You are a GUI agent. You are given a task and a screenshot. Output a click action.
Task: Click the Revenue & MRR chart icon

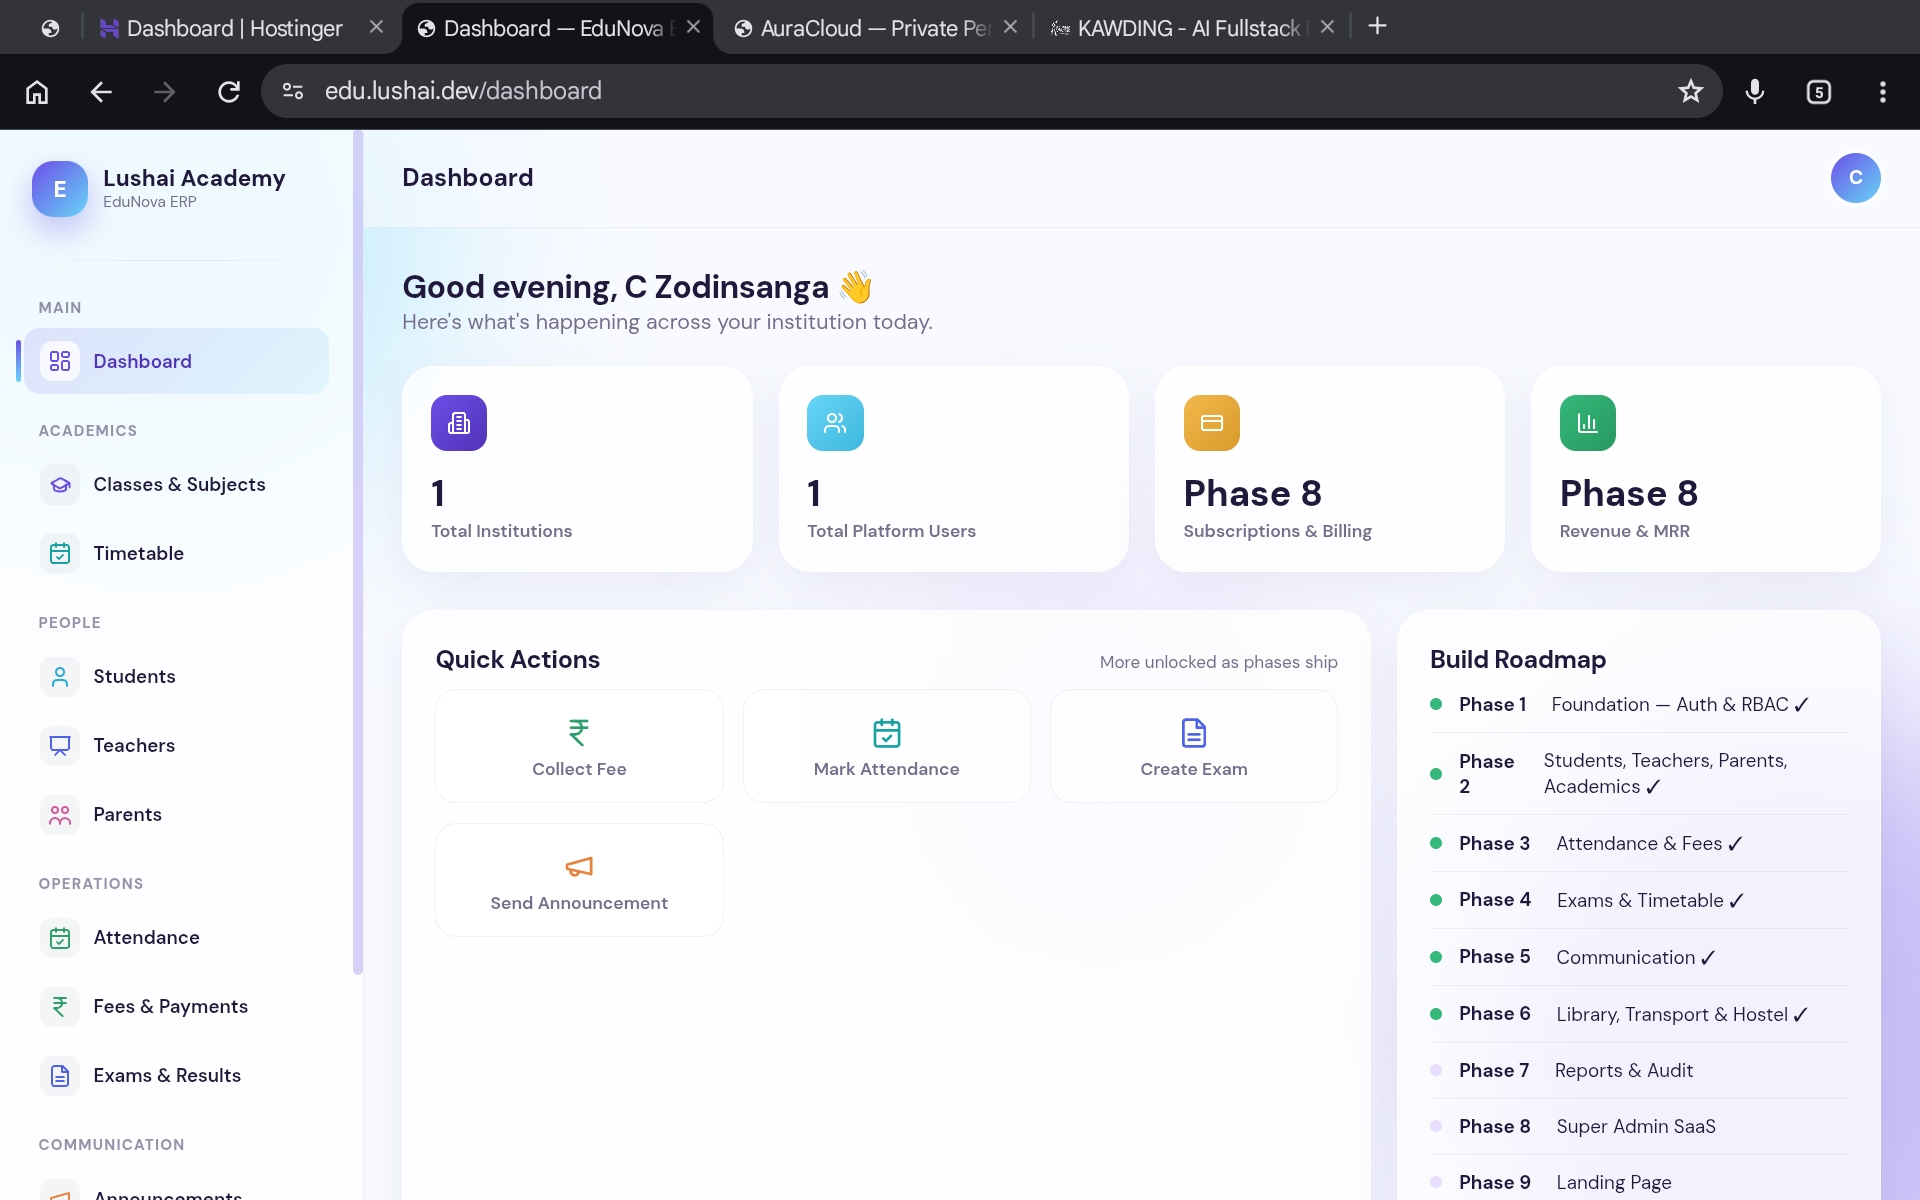[x=1587, y=423]
